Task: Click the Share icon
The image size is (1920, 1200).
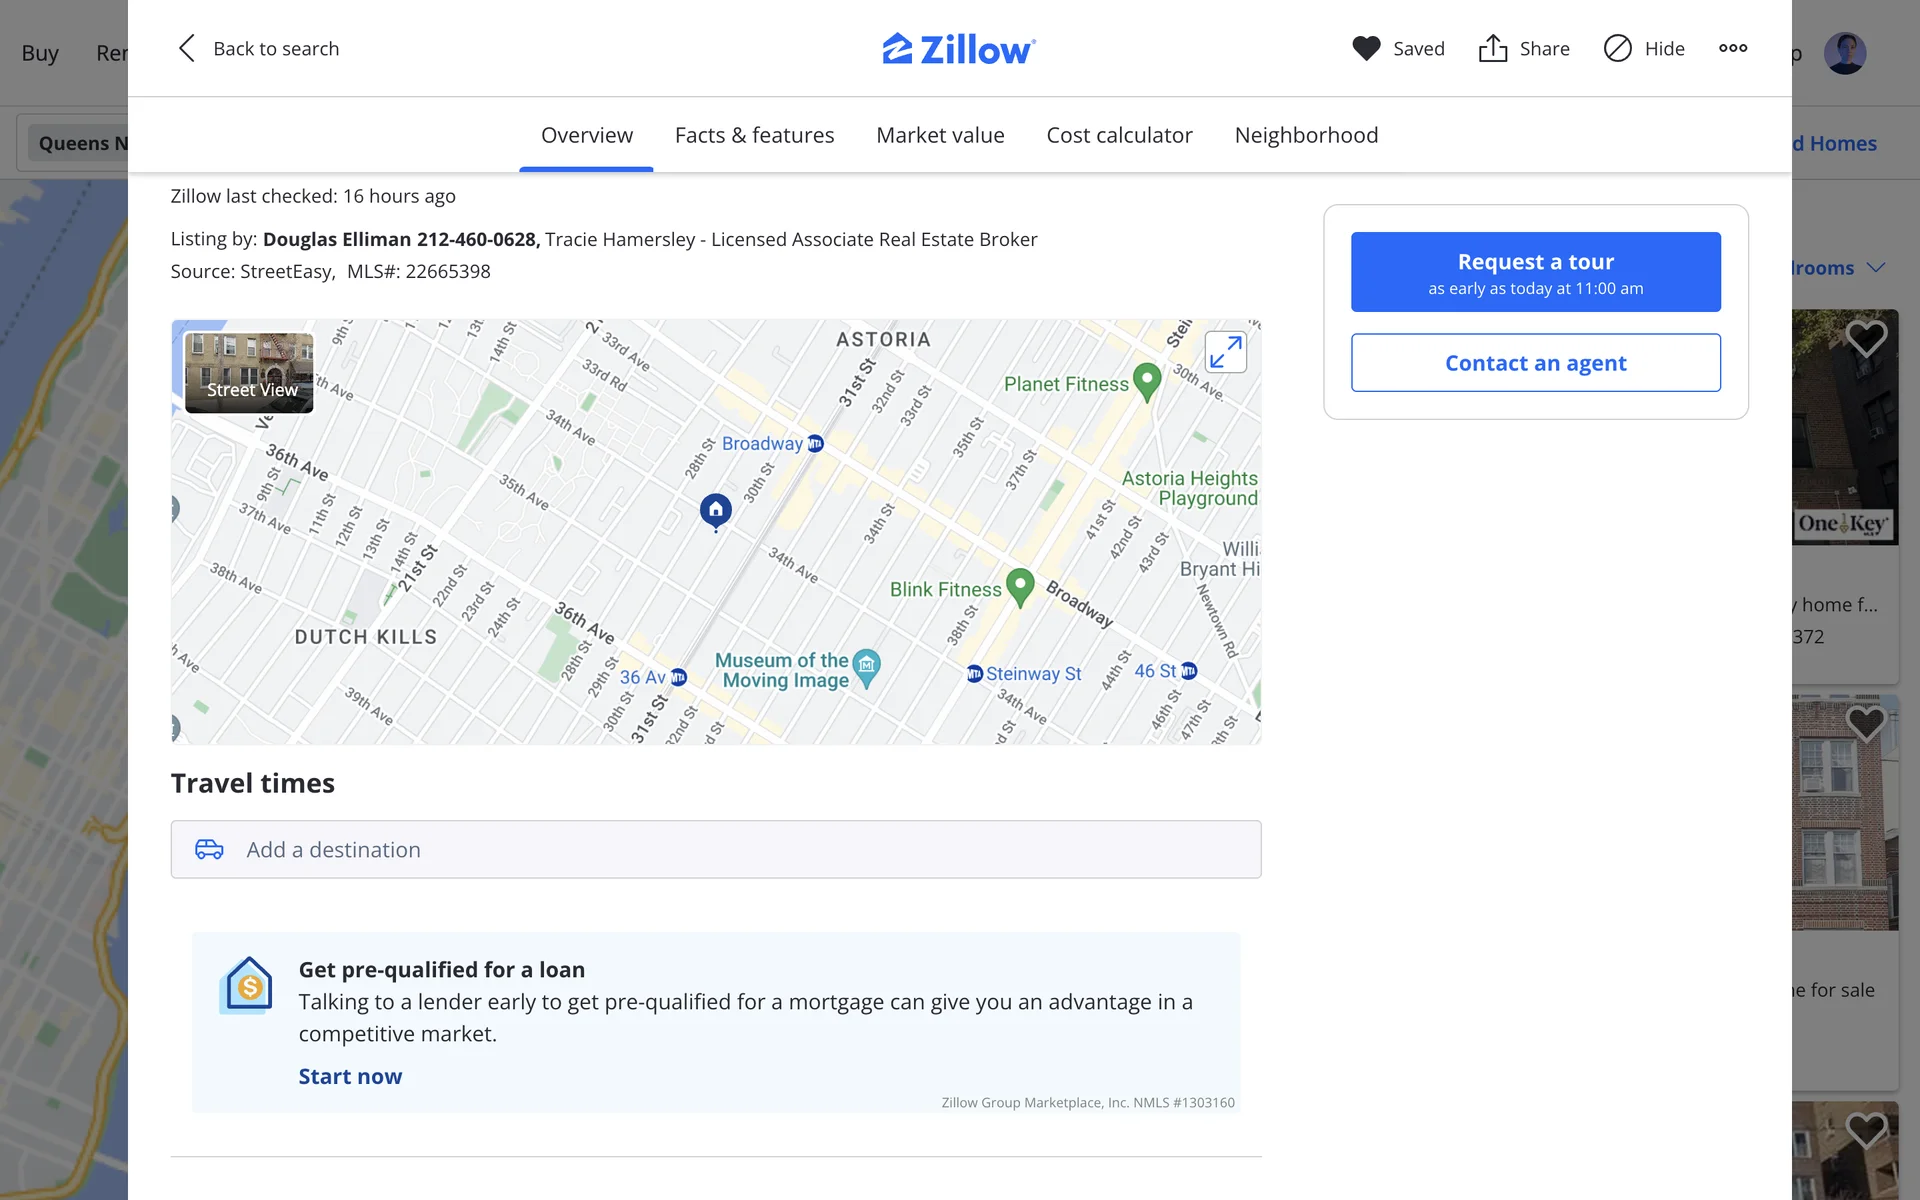Action: (x=1492, y=48)
